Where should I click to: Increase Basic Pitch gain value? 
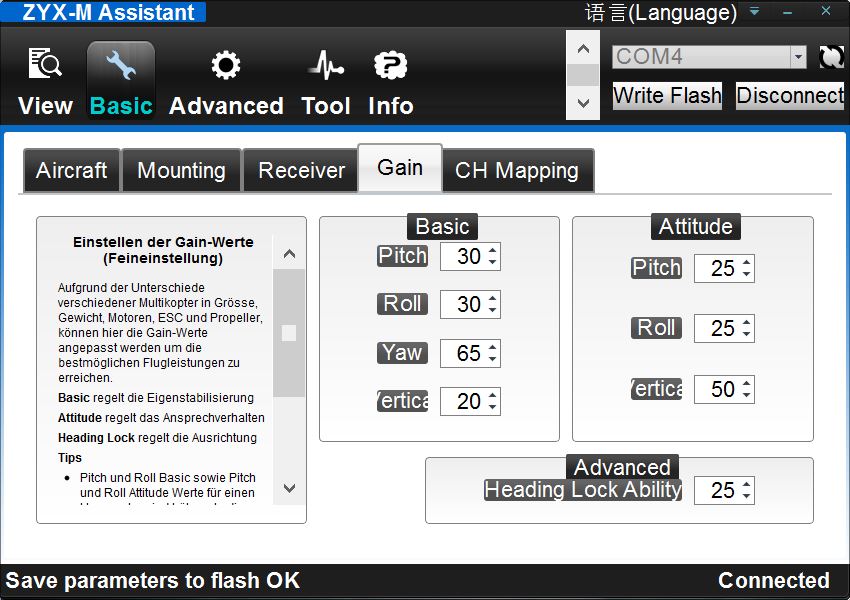[x=492, y=251]
